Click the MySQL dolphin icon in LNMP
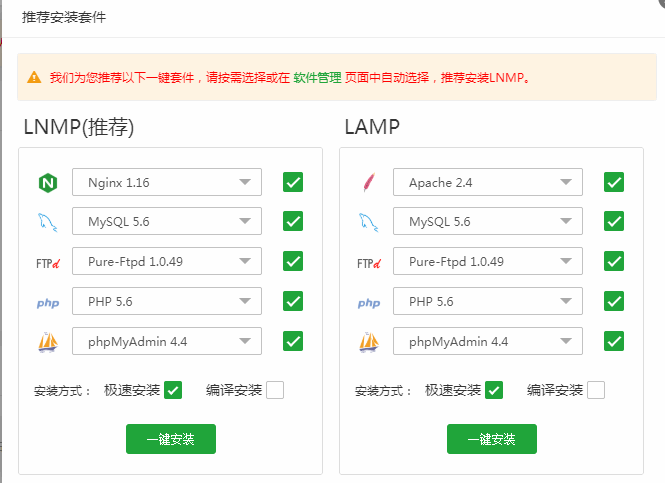Image resolution: width=665 pixels, height=483 pixels. coord(48,222)
